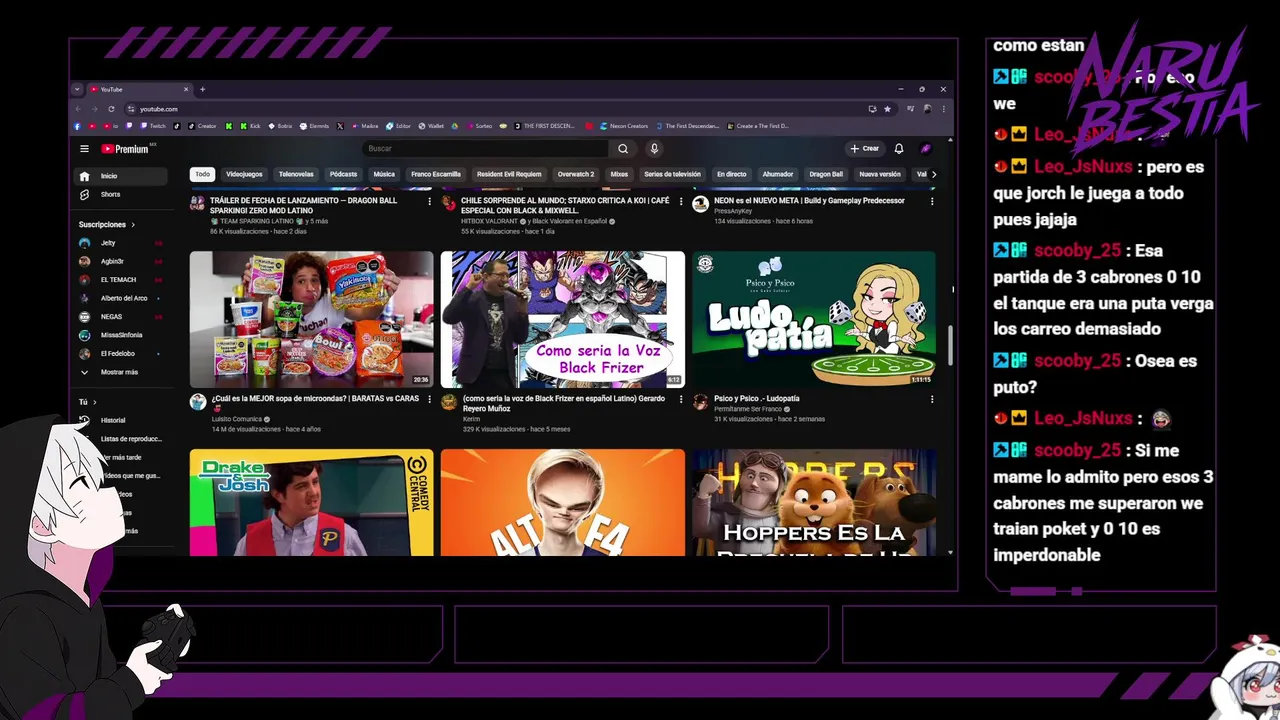
Task: Select the YouTube browser tab
Action: tap(138, 89)
